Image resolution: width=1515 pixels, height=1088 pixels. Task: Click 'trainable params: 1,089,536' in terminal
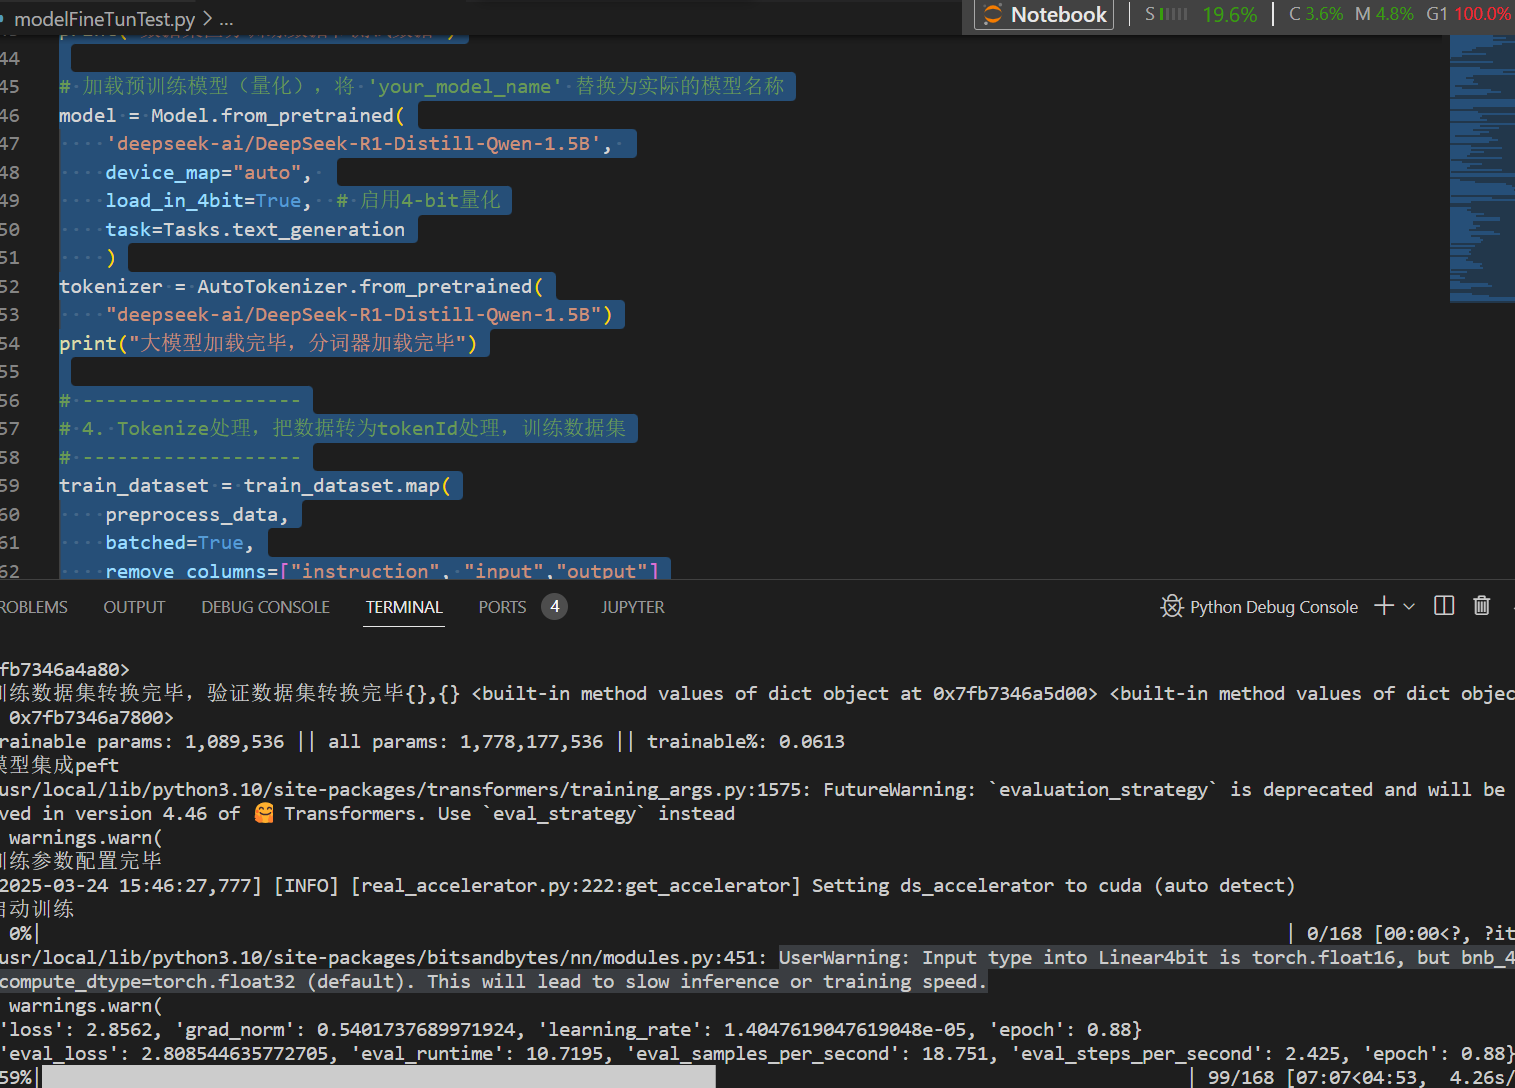(x=142, y=741)
